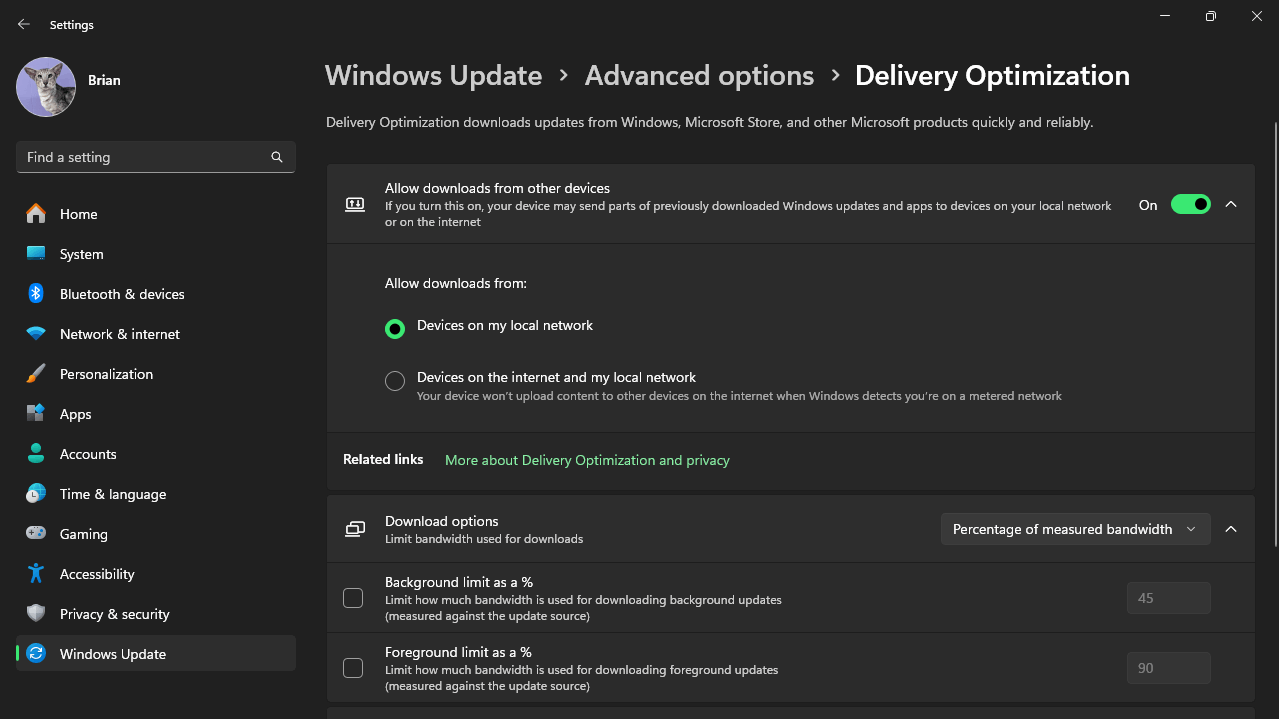Turn off Allow downloads from other devices toggle
1279x719 pixels.
point(1191,205)
